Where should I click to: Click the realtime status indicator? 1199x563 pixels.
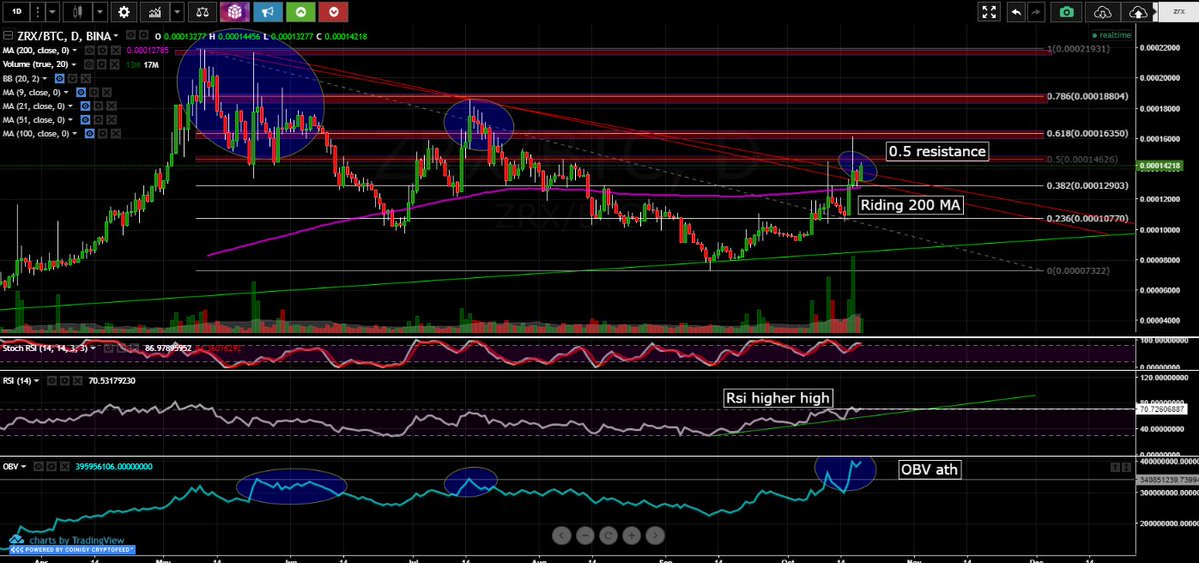click(x=1111, y=35)
